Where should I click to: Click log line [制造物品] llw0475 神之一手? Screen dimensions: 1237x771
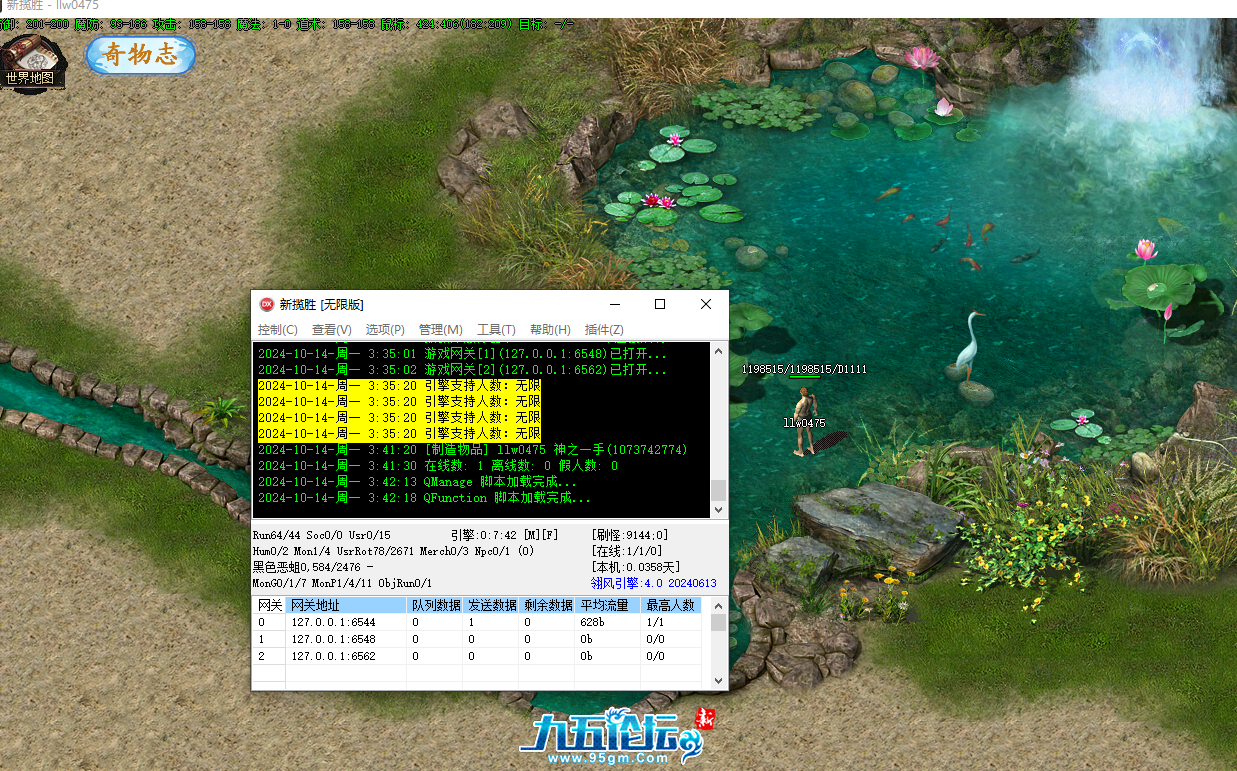click(x=472, y=450)
